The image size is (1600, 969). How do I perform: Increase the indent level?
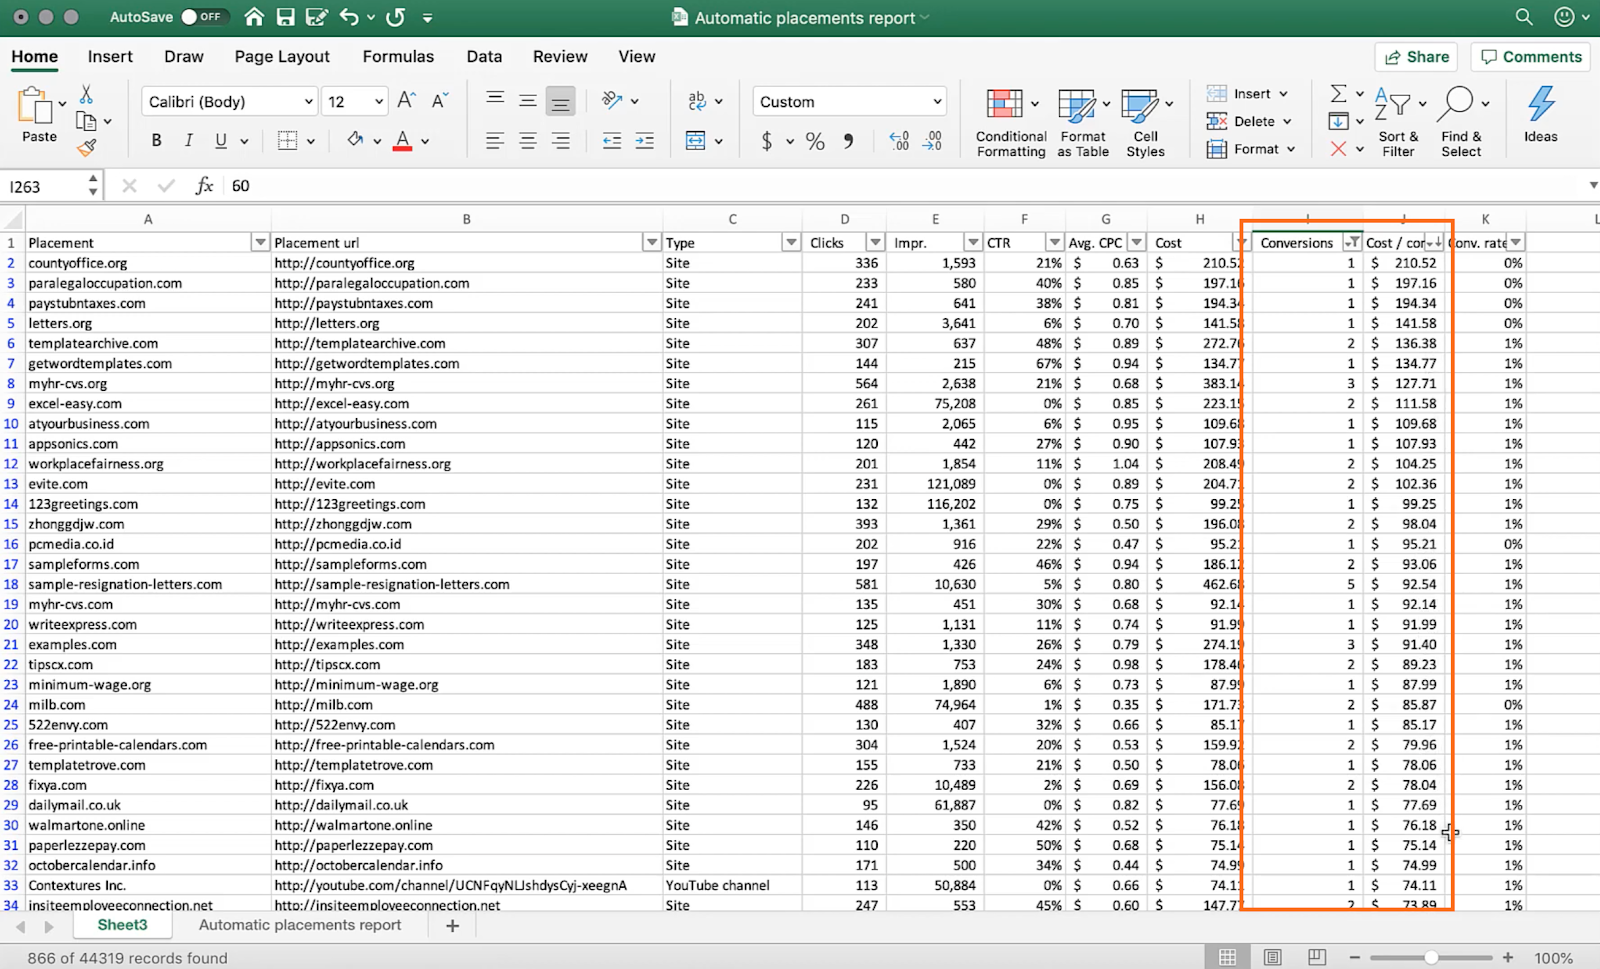(x=645, y=141)
